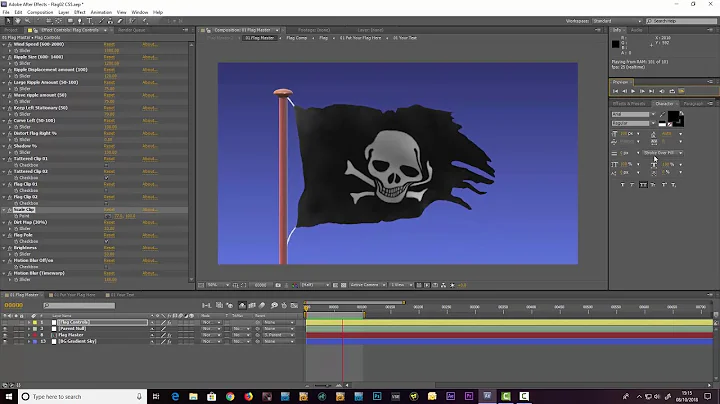Collapse the Ripple Size effect
This screenshot has height=404, width=720.
4,57
